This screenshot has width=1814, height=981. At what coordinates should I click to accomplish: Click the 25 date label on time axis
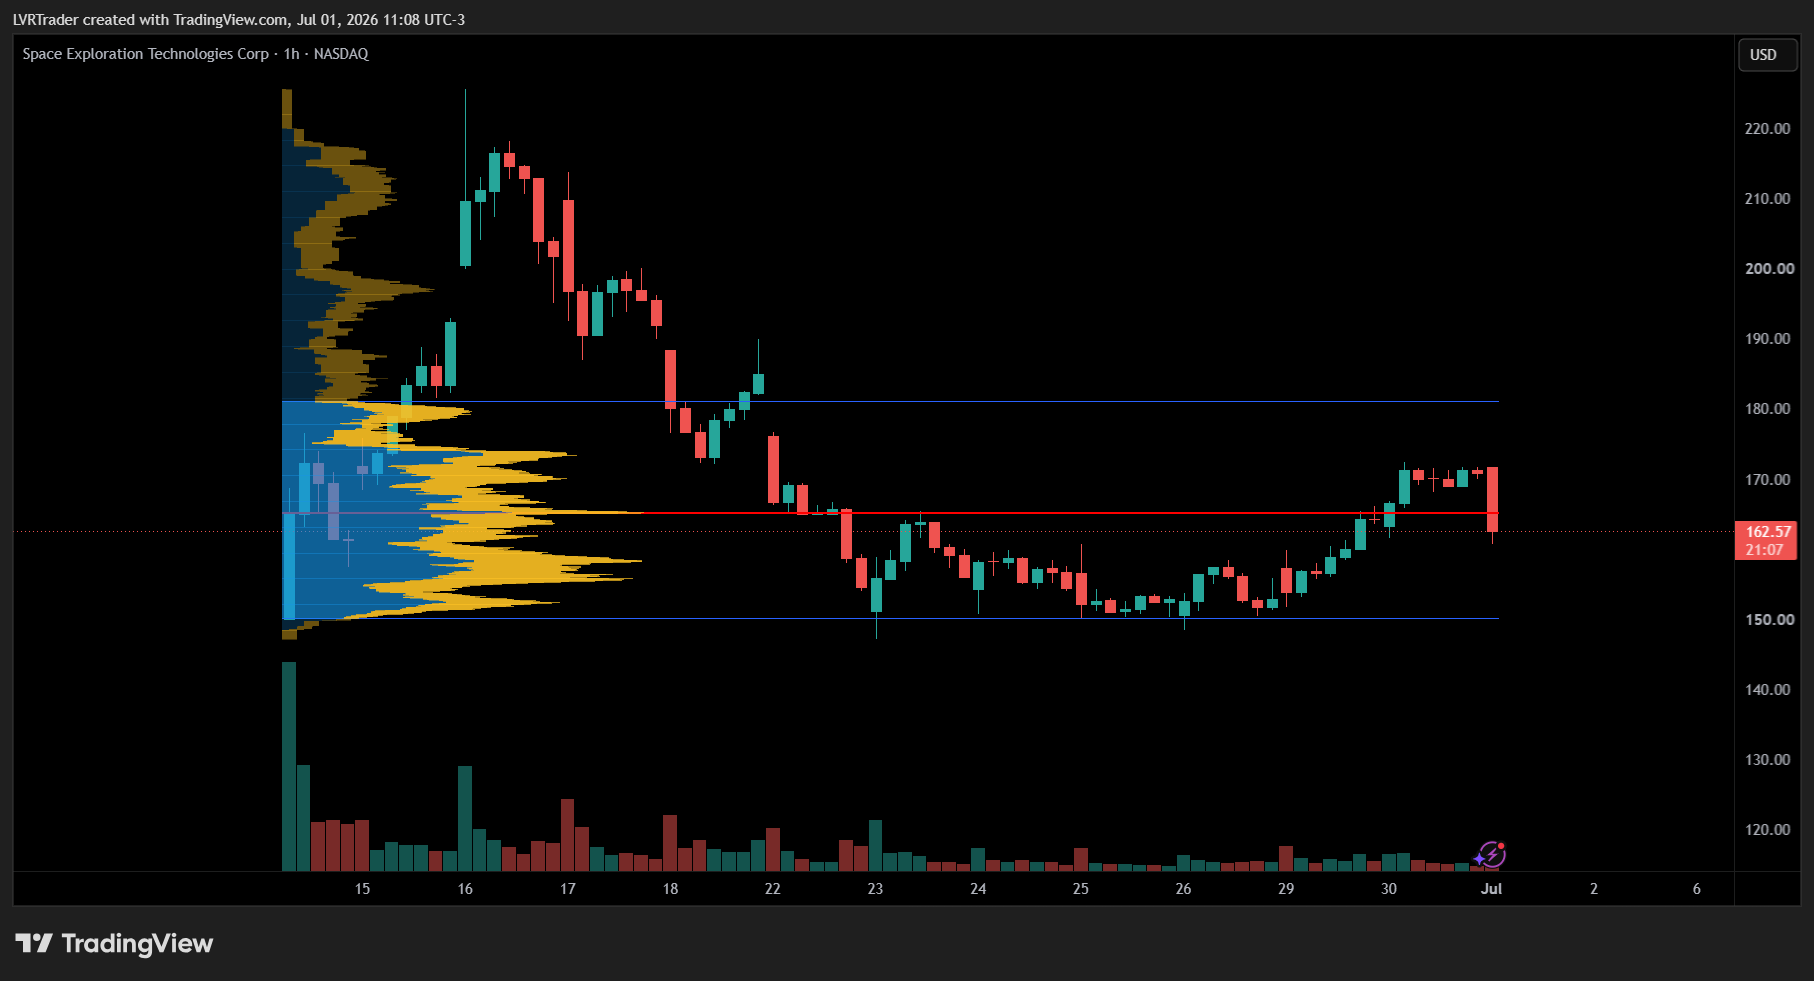[x=1081, y=888]
